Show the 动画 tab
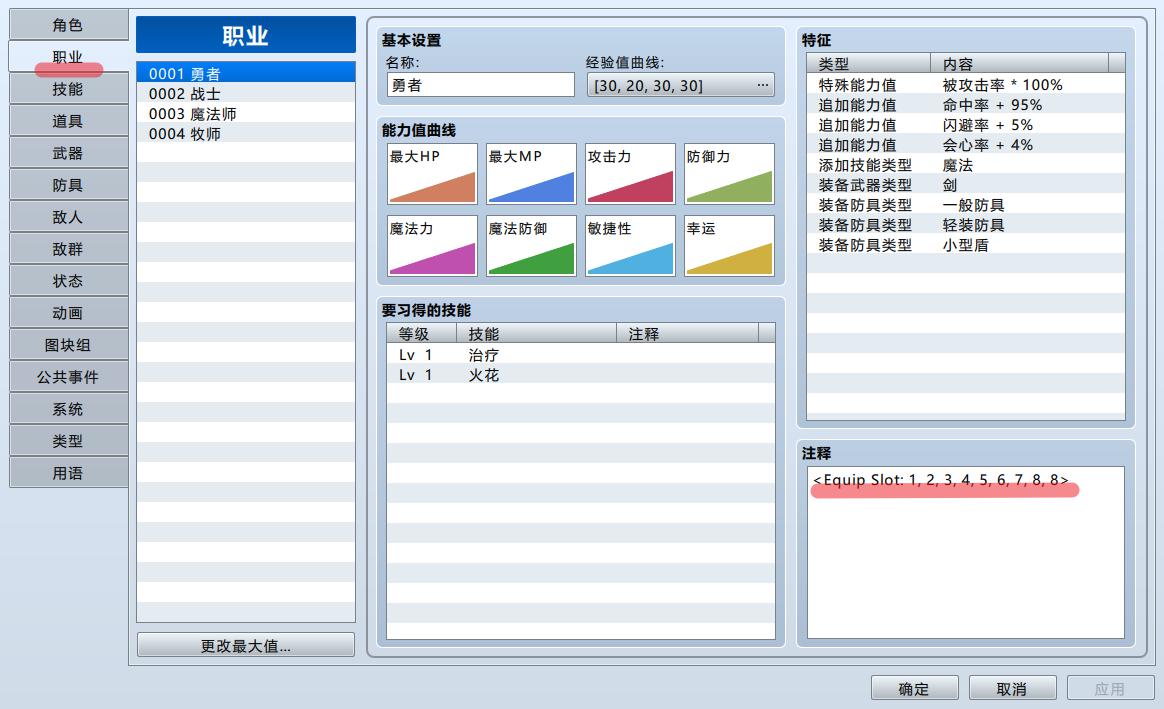Viewport: 1164px width, 709px height. point(68,313)
